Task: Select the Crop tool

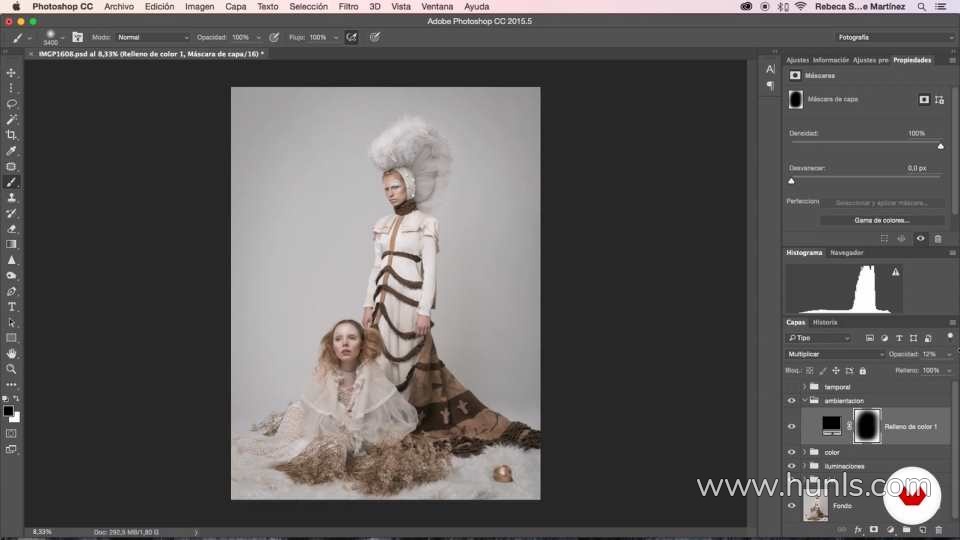Action: tap(12, 135)
